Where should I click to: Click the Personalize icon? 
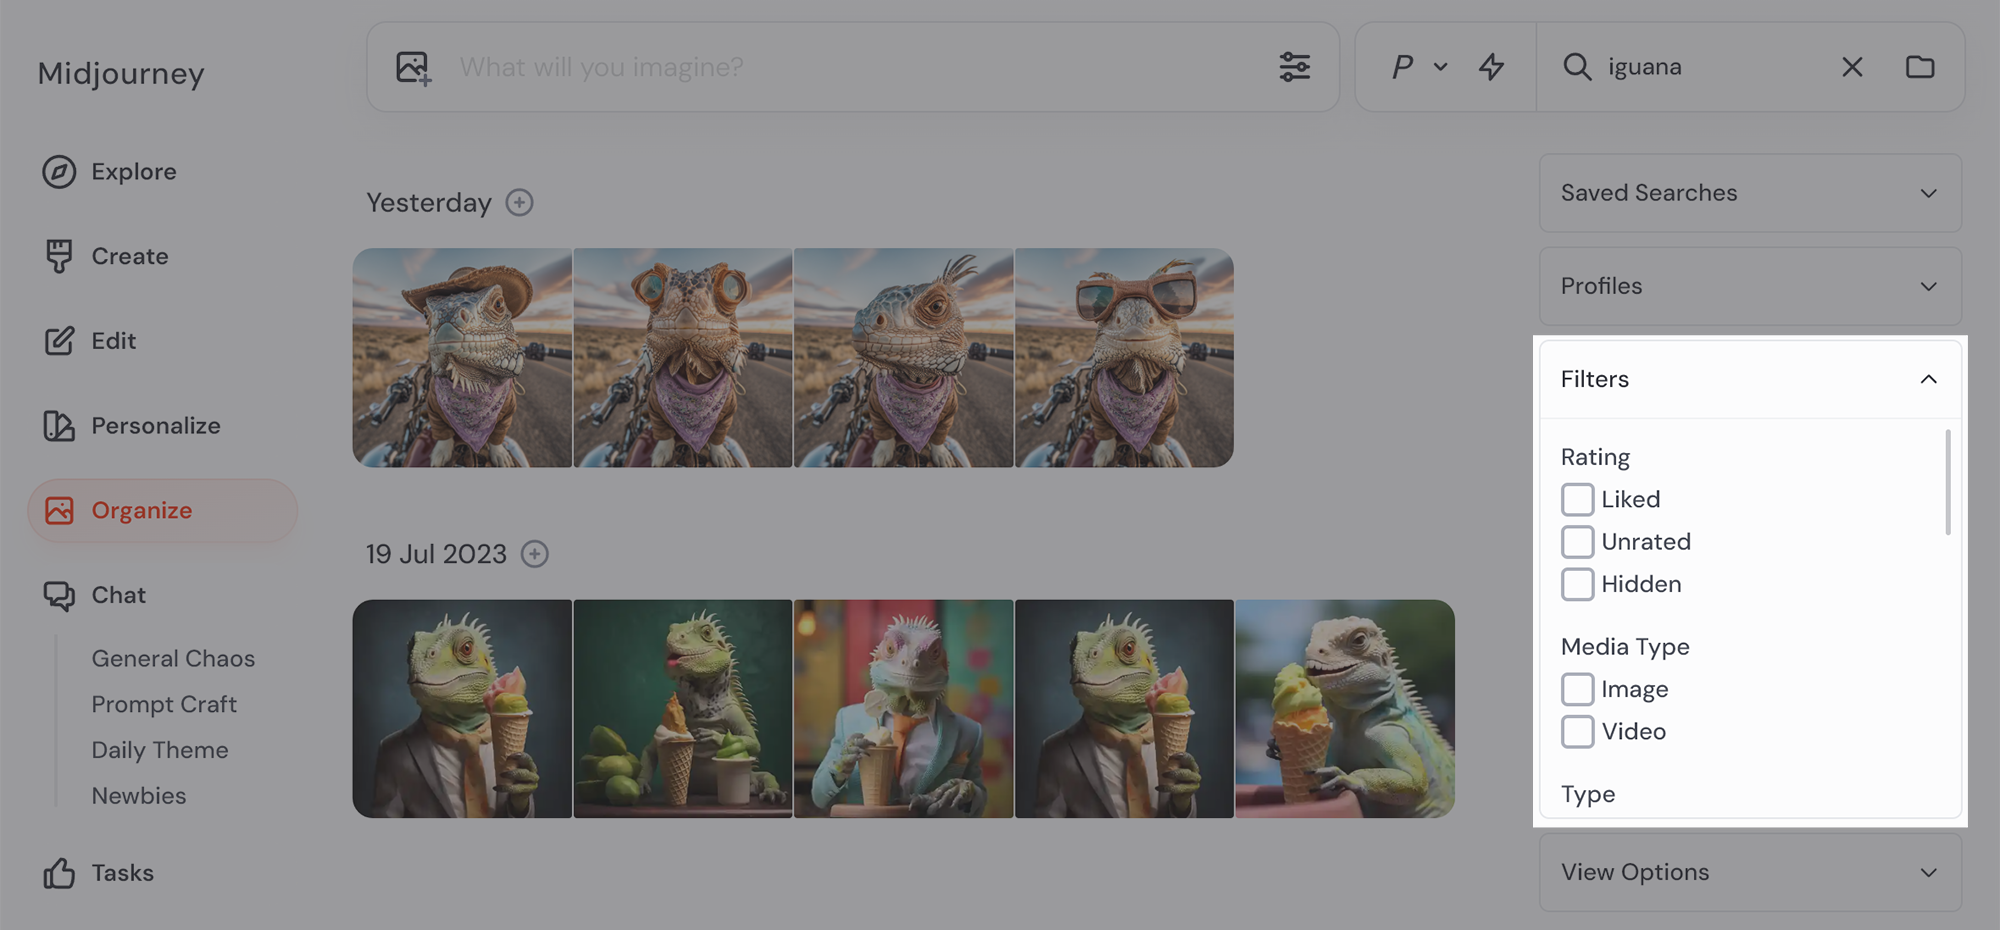[x=59, y=426]
